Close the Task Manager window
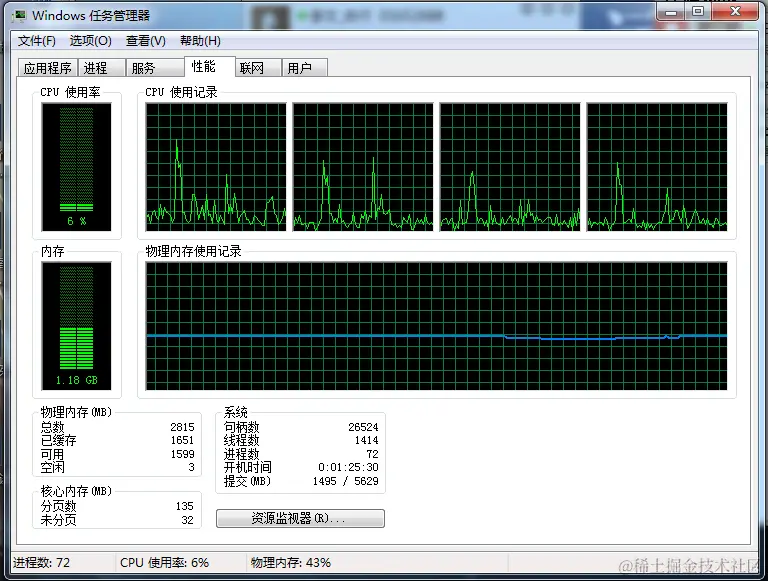Screen dimensions: 768x581 click(735, 12)
